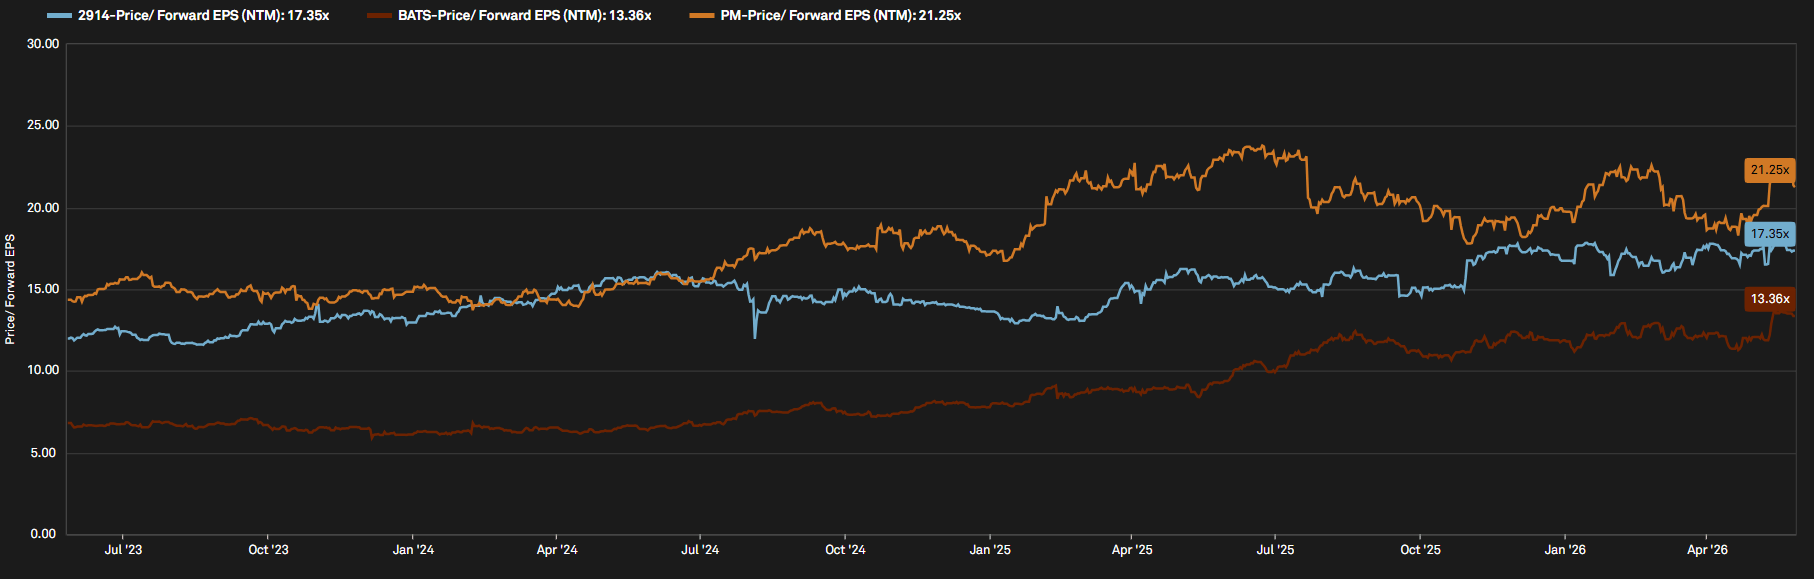1814x579 pixels.
Task: Select the dark red 13.36x value tag
Action: (x=1770, y=299)
